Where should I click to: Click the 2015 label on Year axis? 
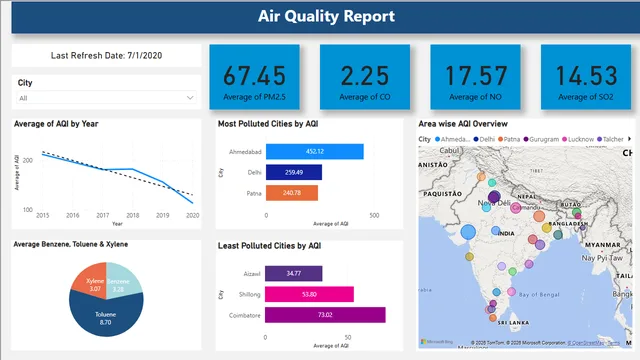tap(43, 215)
